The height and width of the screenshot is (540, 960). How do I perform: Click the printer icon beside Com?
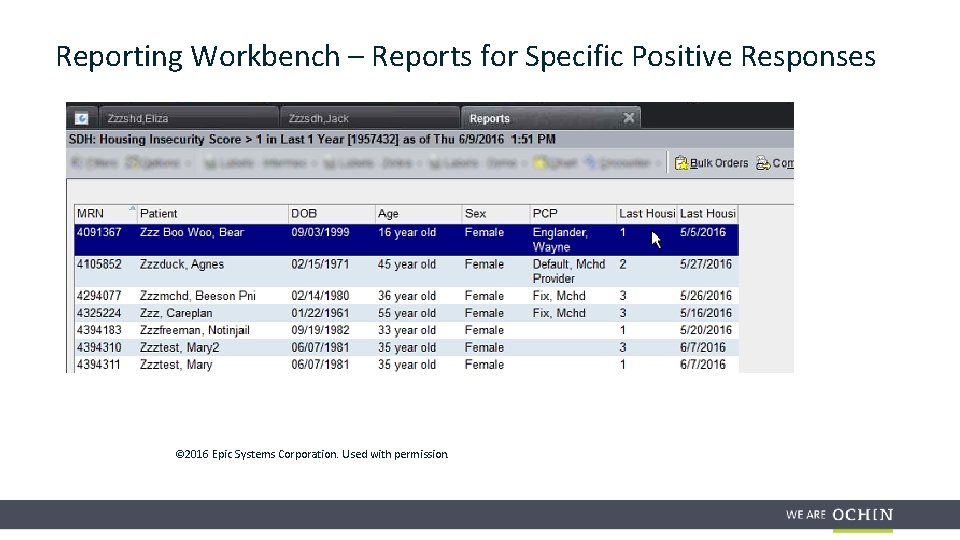[763, 163]
